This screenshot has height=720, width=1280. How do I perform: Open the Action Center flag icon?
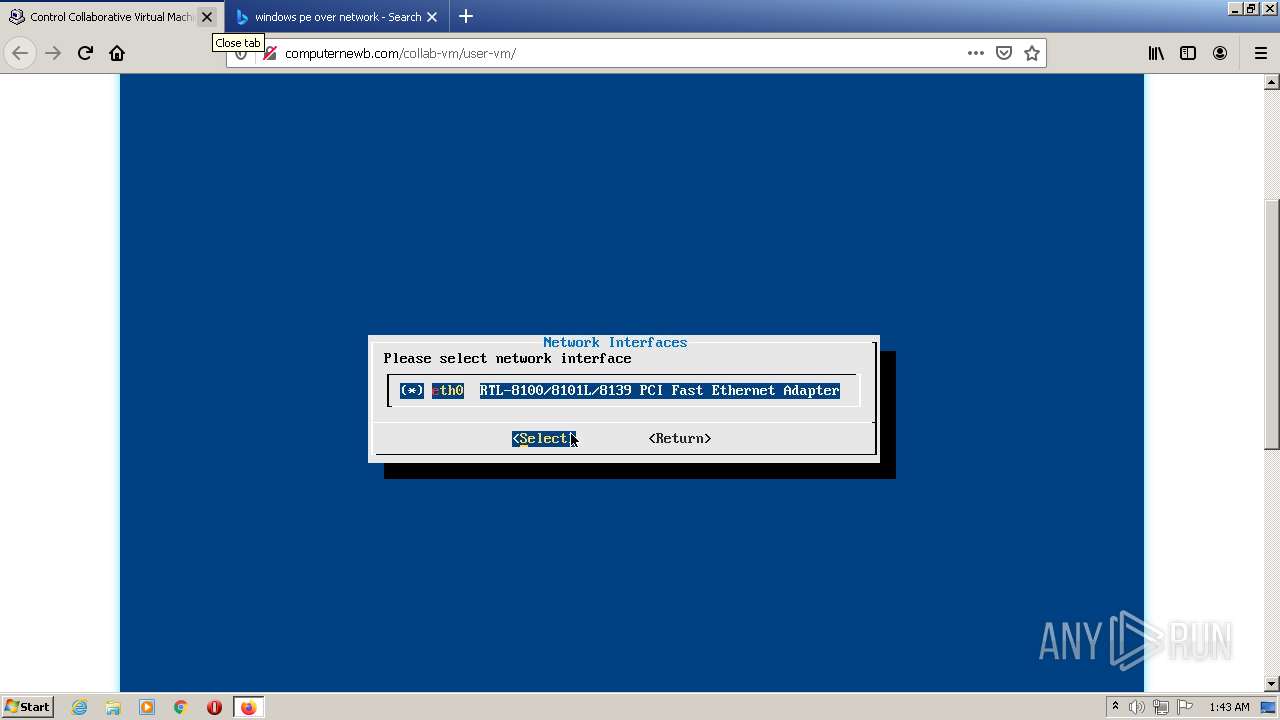1185,707
